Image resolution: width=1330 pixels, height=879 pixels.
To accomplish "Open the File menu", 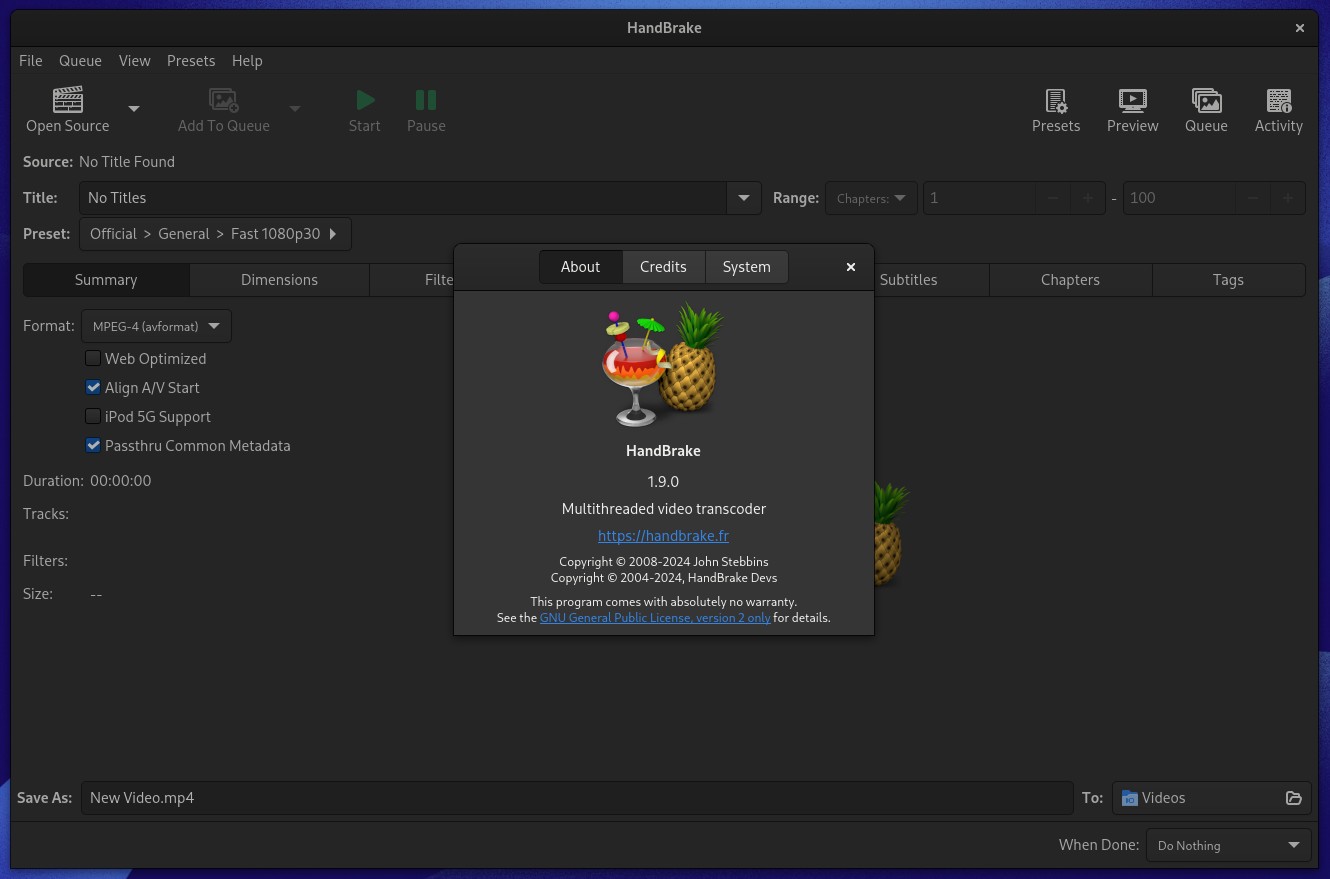I will tap(31, 61).
